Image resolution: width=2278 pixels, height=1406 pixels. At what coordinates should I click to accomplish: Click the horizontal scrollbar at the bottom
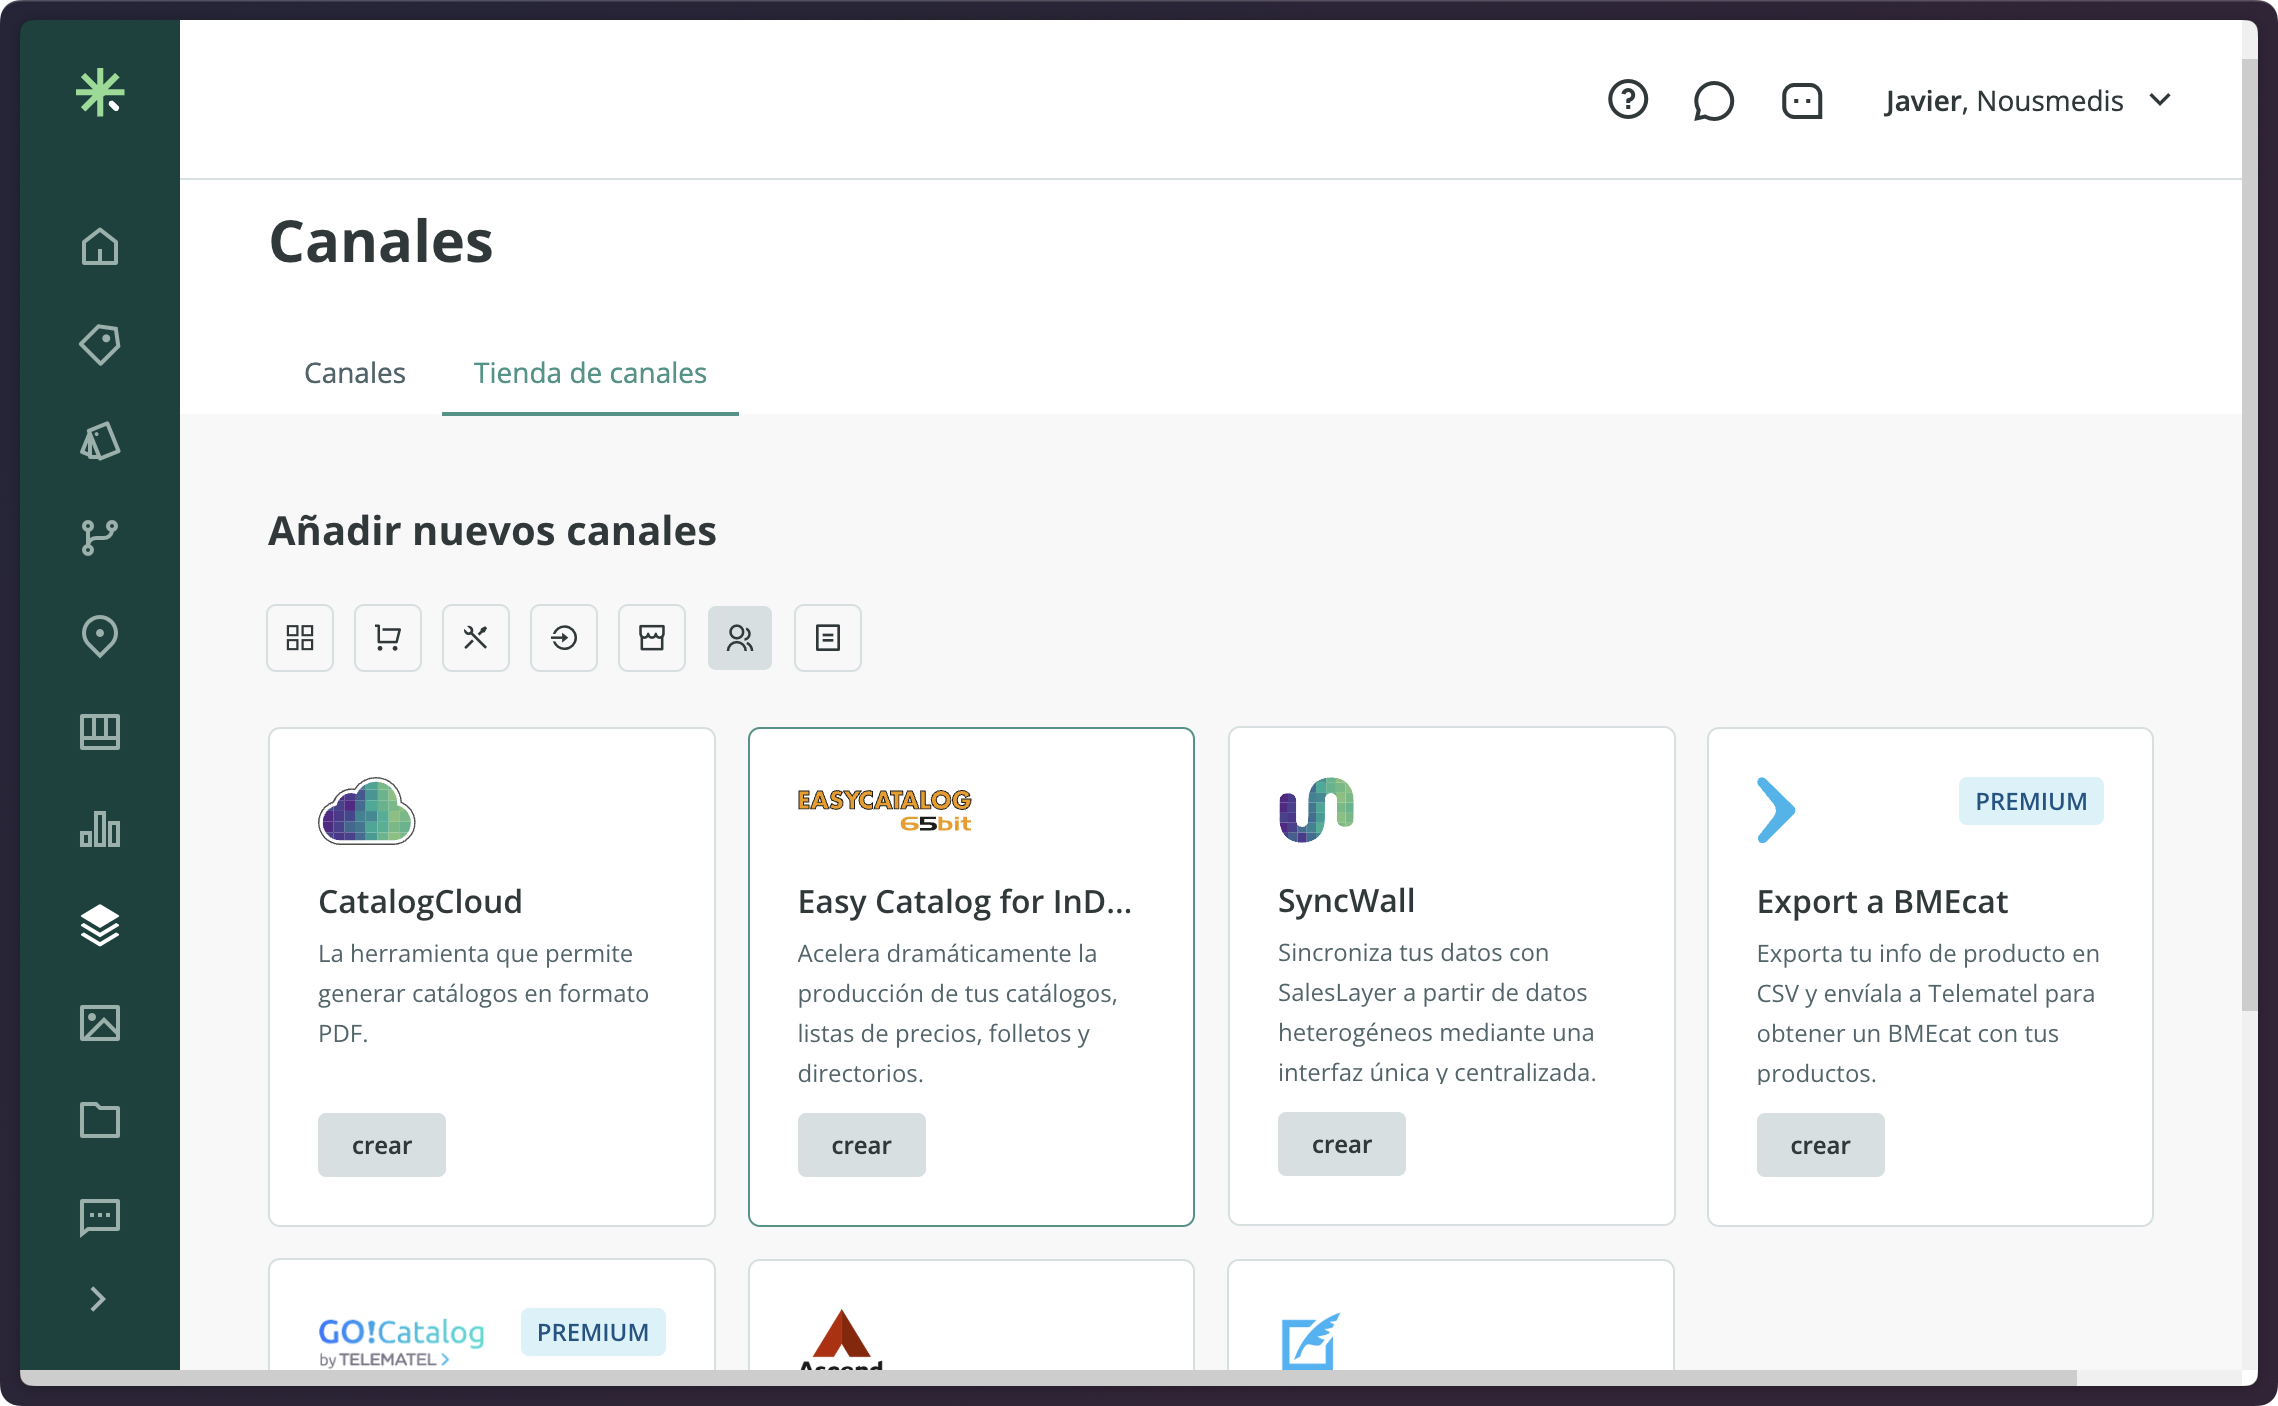[1048, 1378]
